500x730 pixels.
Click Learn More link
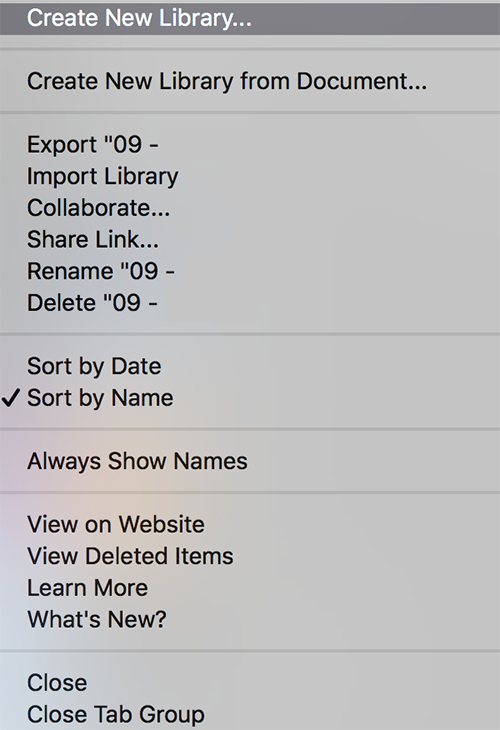pyautogui.click(x=250, y=588)
